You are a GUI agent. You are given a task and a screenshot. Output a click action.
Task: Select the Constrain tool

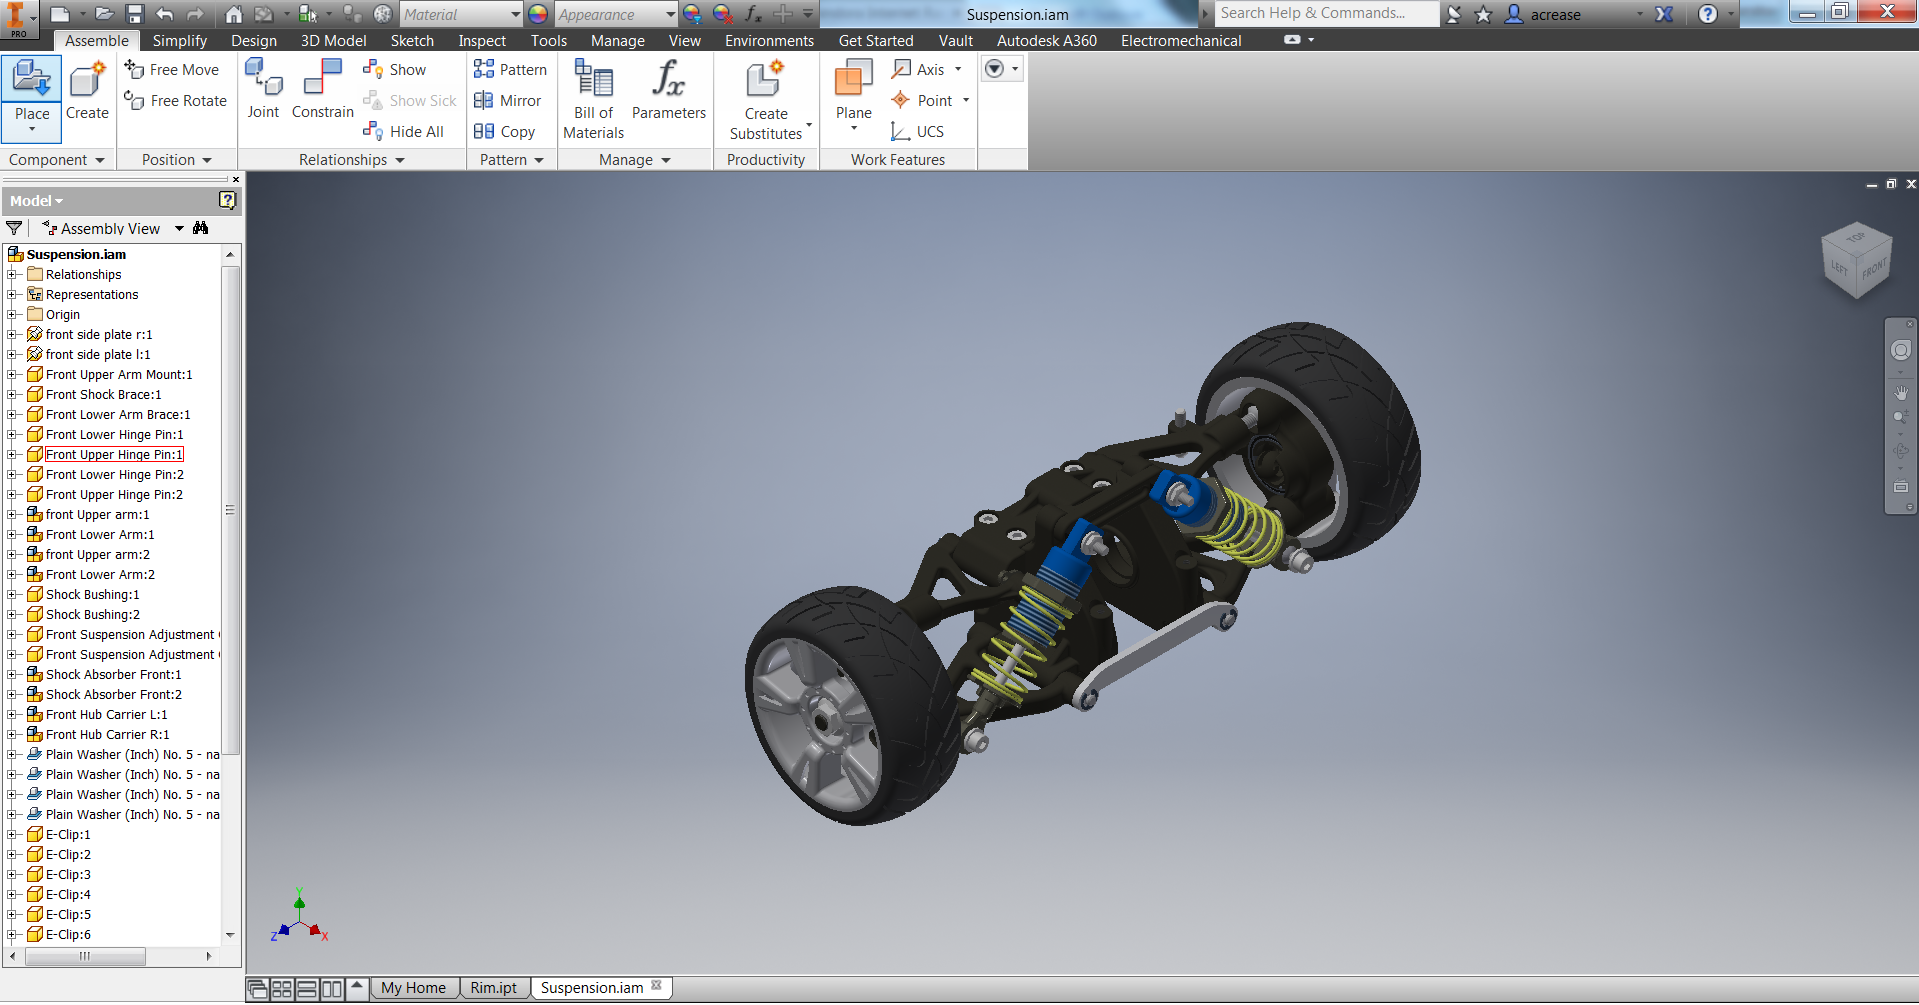322,90
